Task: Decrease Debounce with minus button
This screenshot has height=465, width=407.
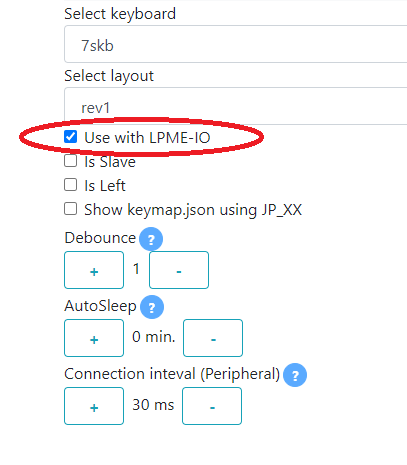Action: [x=179, y=270]
